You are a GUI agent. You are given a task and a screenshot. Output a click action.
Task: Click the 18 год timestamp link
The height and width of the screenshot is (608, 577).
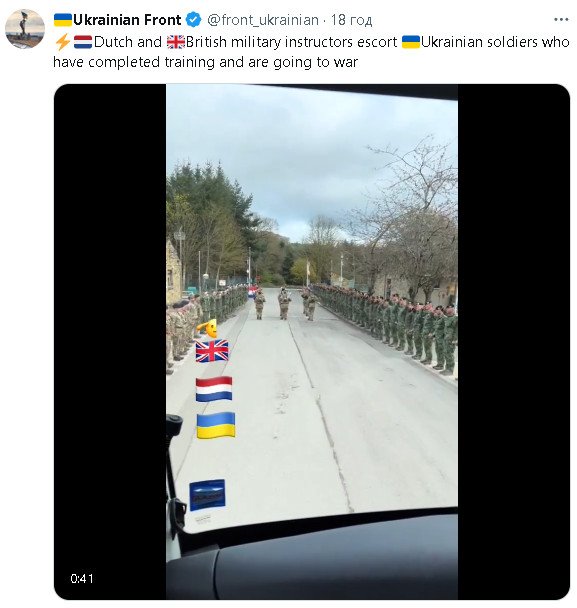(x=351, y=20)
